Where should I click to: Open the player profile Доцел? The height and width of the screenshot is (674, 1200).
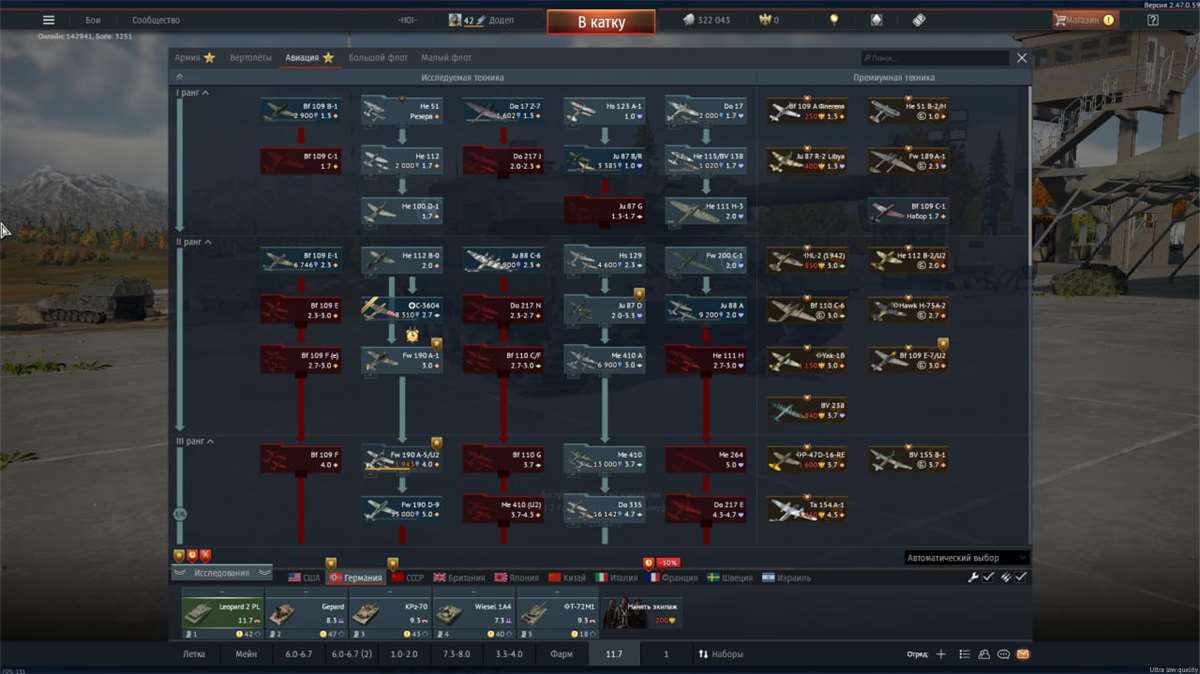coord(482,20)
